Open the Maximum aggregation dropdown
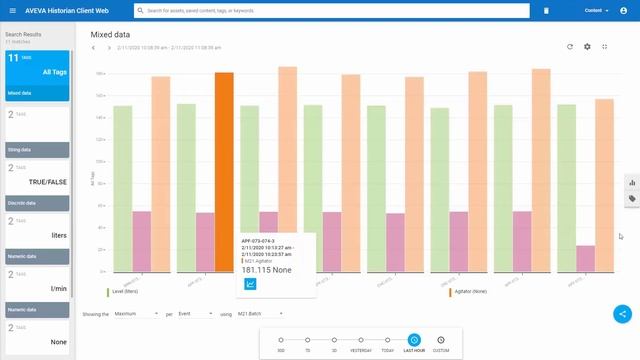Image resolution: width=640 pixels, height=360 pixels. pyautogui.click(x=136, y=314)
